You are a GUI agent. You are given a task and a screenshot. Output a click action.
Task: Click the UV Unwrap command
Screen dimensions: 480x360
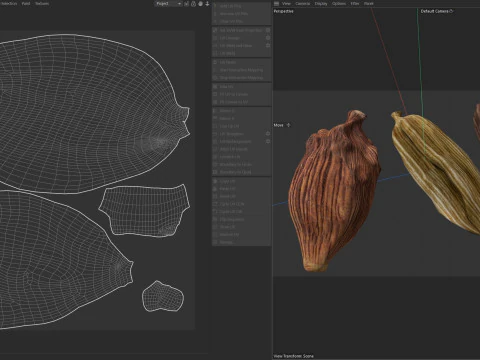(x=239, y=38)
